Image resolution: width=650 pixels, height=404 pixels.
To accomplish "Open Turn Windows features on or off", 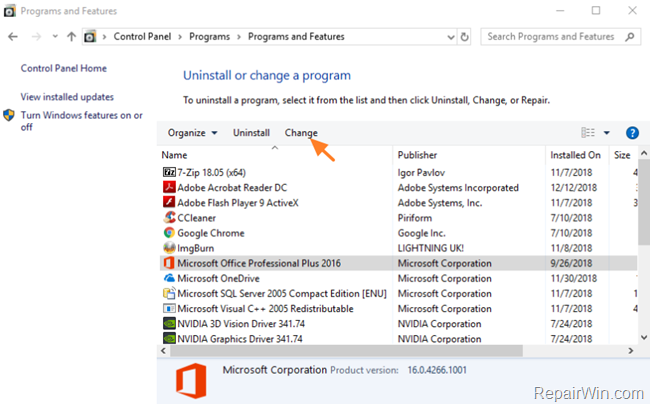I will 81,121.
